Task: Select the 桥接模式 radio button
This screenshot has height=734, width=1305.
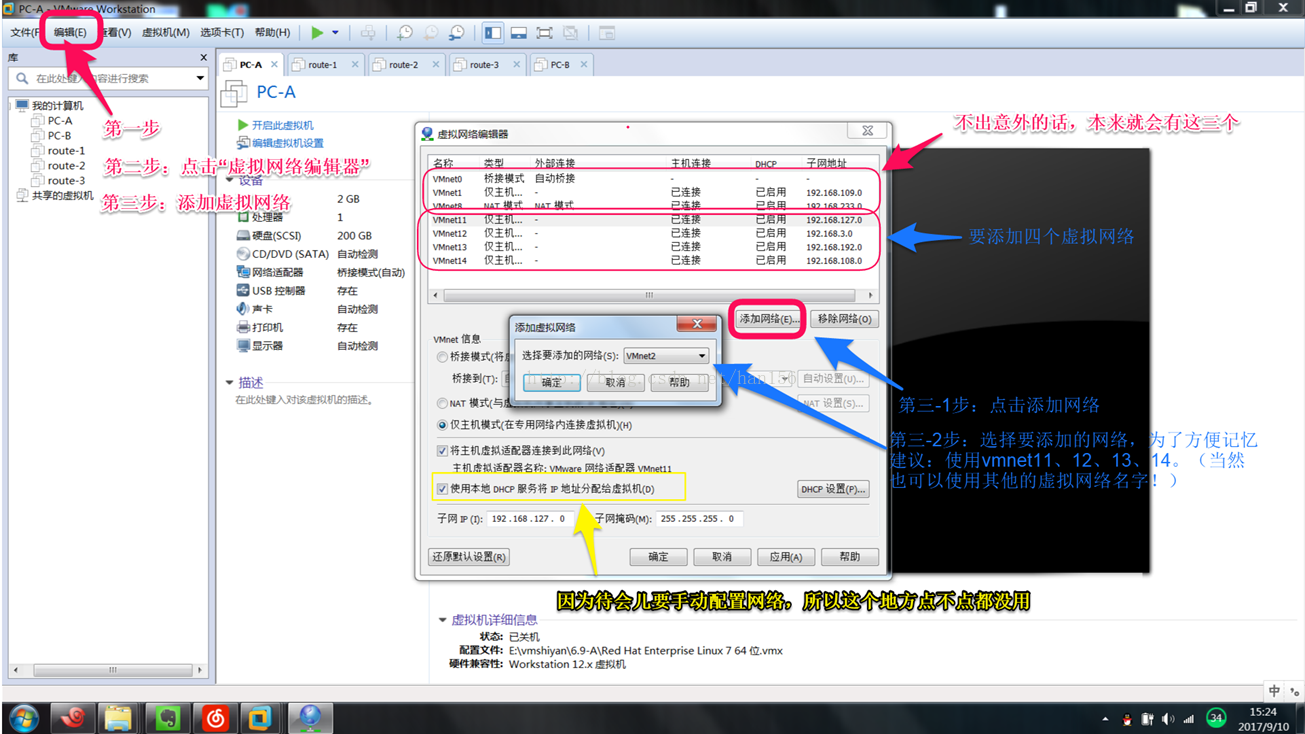Action: [442, 357]
